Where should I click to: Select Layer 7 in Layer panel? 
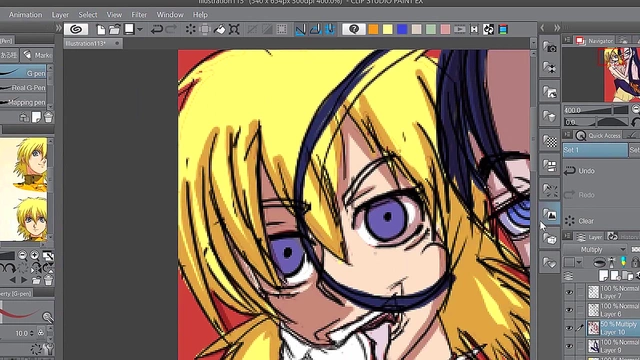(613, 292)
